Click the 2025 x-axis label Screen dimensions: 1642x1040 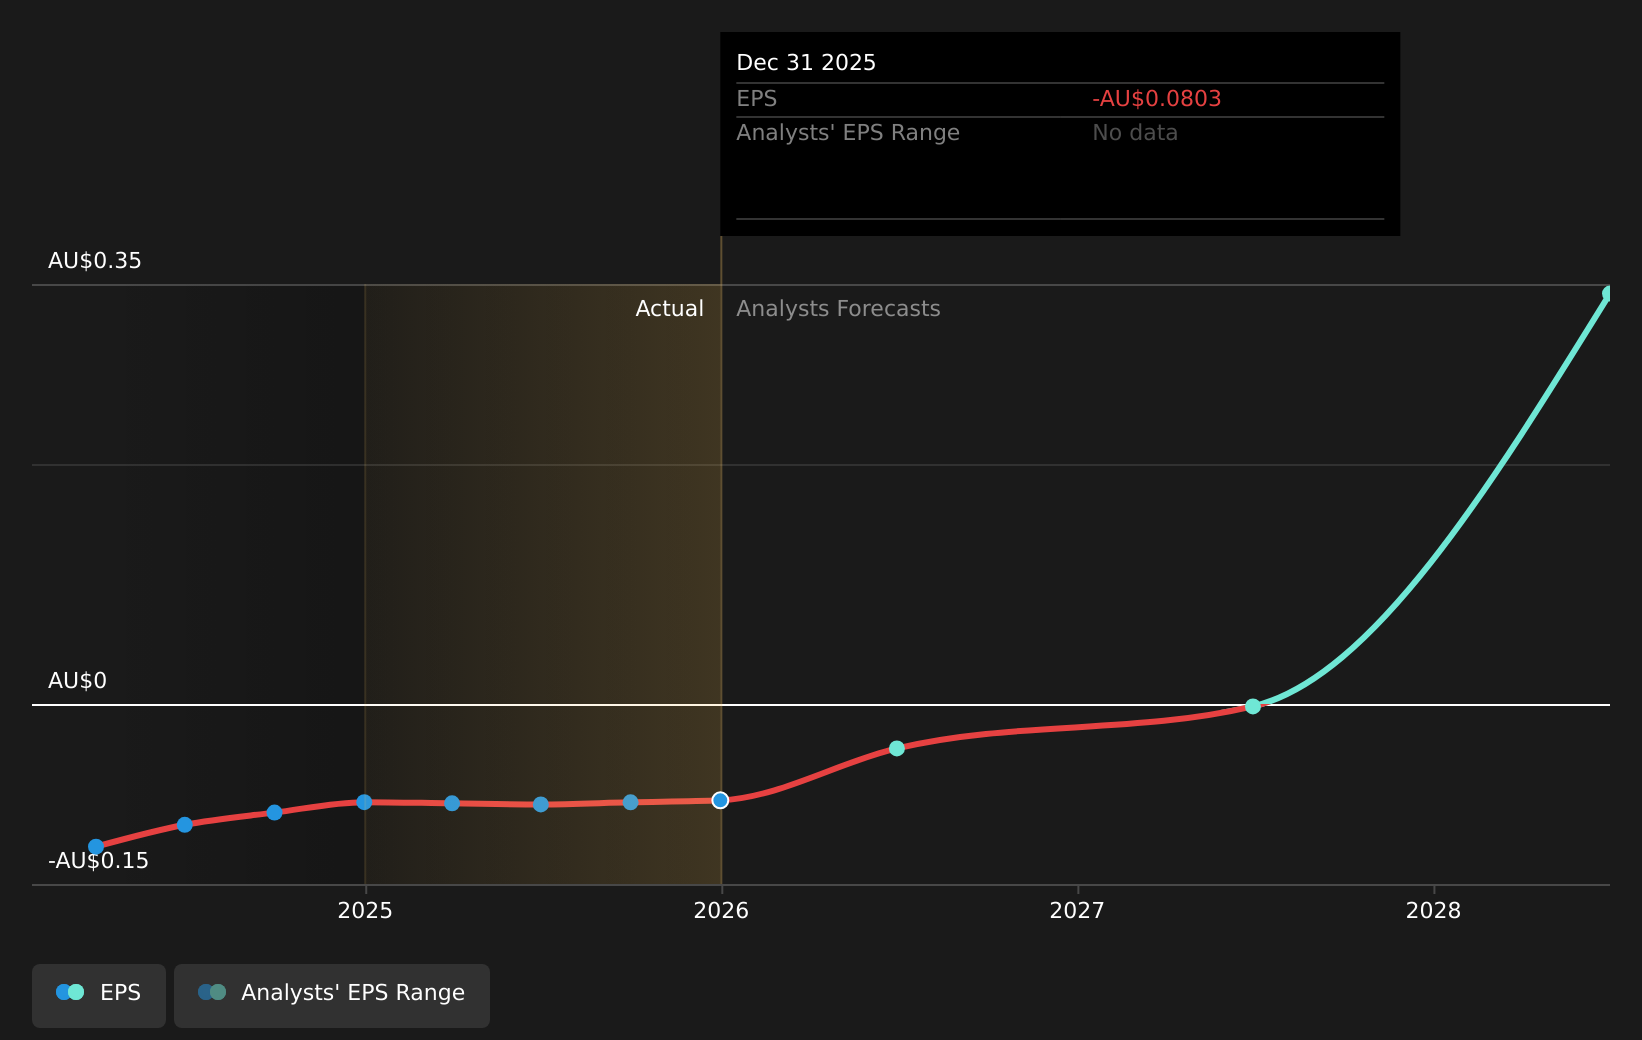(365, 910)
